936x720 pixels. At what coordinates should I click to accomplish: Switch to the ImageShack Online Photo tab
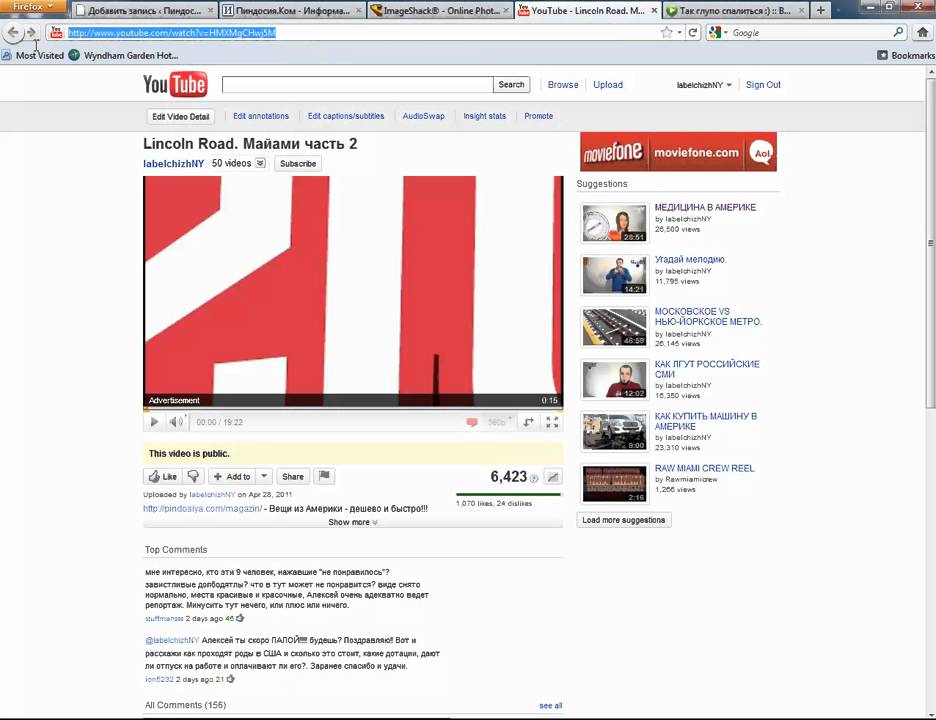tap(440, 11)
